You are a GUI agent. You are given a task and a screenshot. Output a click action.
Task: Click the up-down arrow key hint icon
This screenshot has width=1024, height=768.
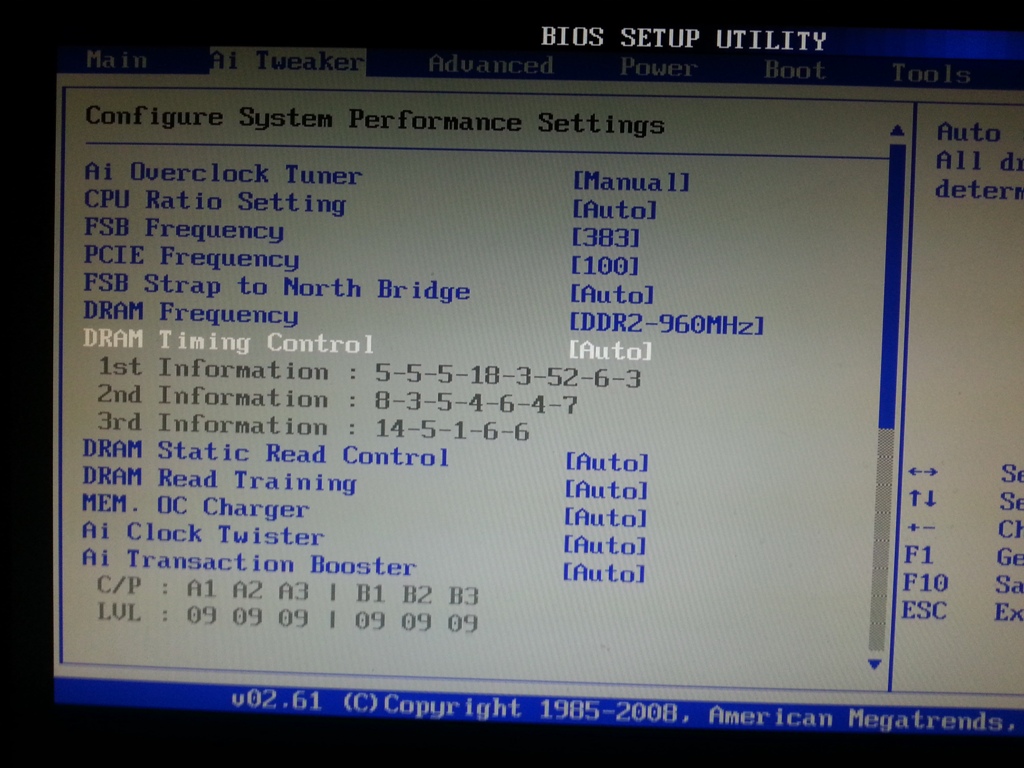[x=922, y=499]
